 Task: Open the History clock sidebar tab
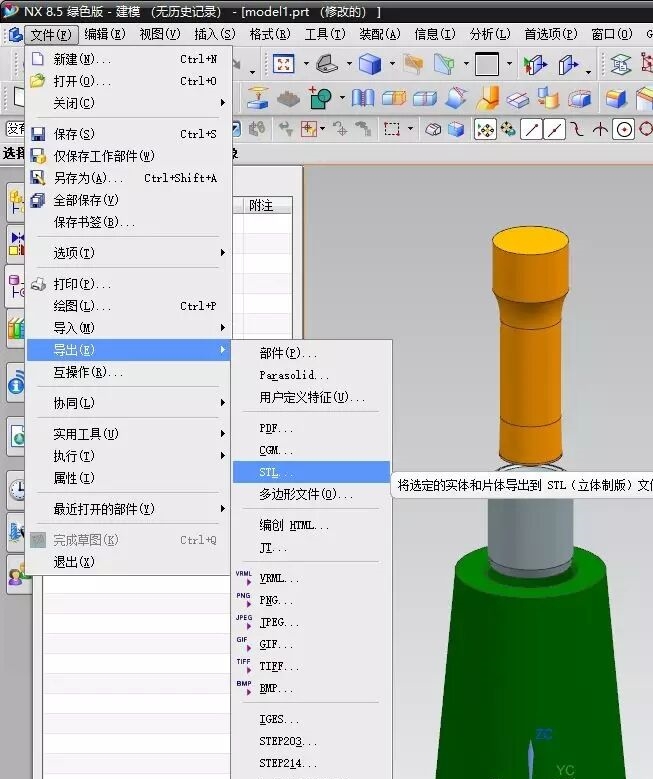tap(15, 488)
